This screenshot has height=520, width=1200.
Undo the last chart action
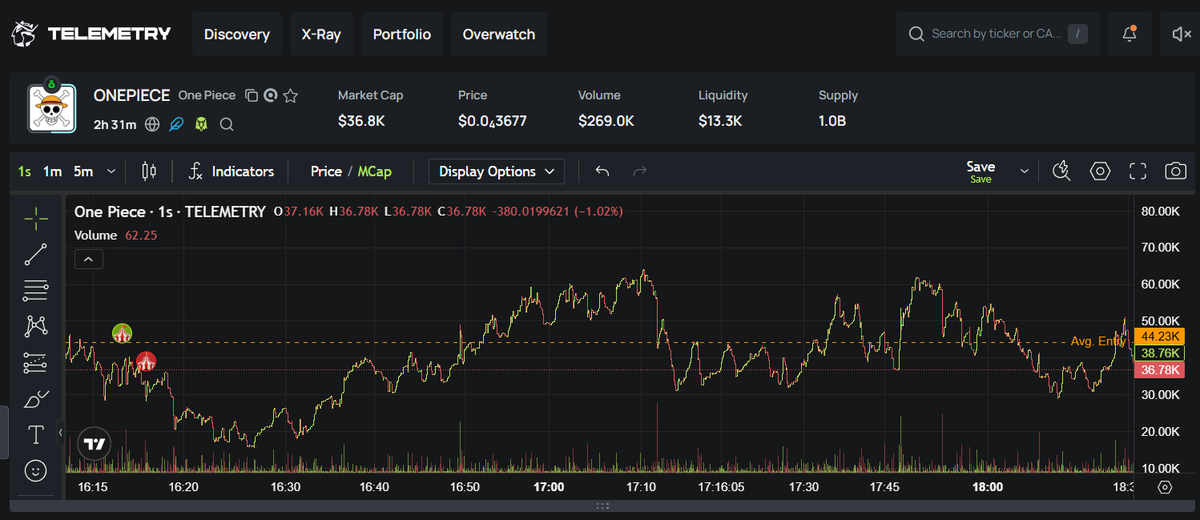click(602, 172)
